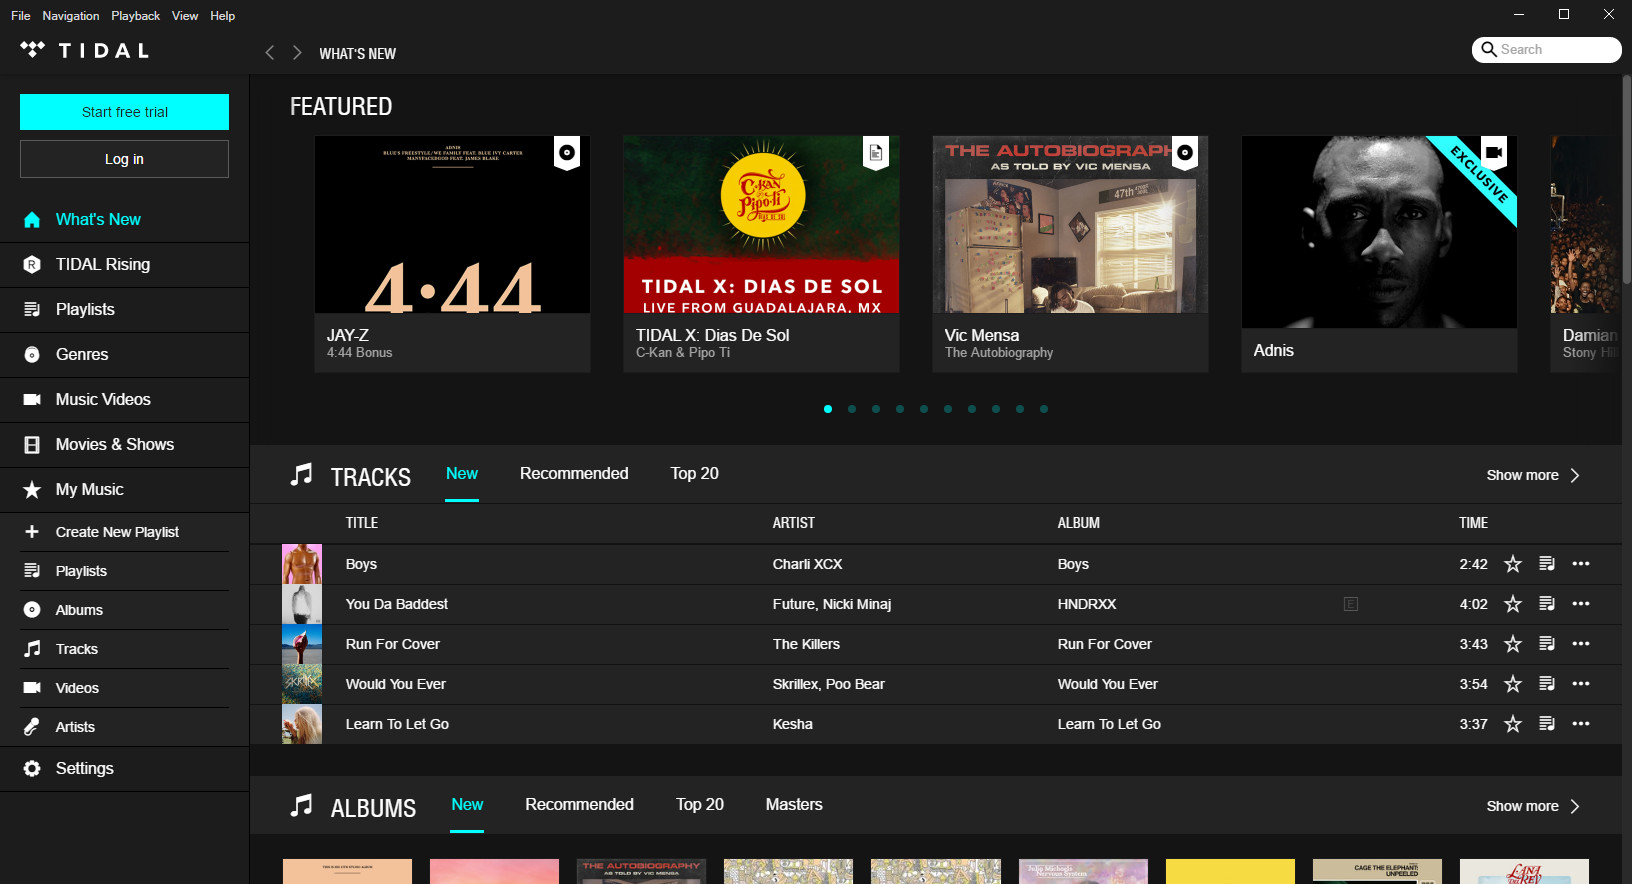Open TIDAL X: Dias De Sol featured card
This screenshot has height=884, width=1632.
[x=761, y=254]
